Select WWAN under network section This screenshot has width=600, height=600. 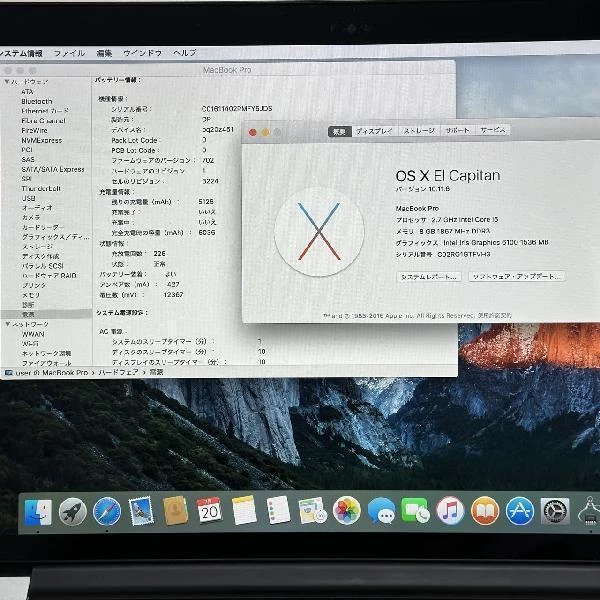[x=33, y=334]
